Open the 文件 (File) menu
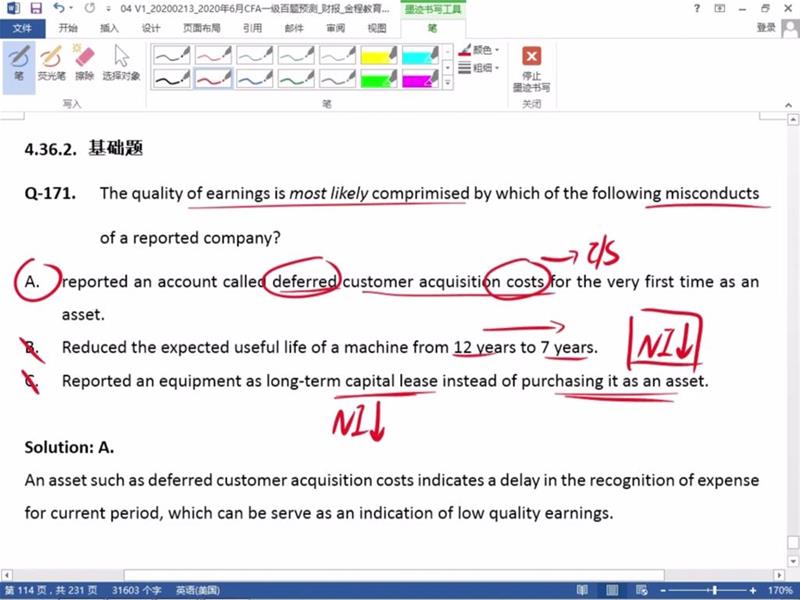 click(x=22, y=28)
